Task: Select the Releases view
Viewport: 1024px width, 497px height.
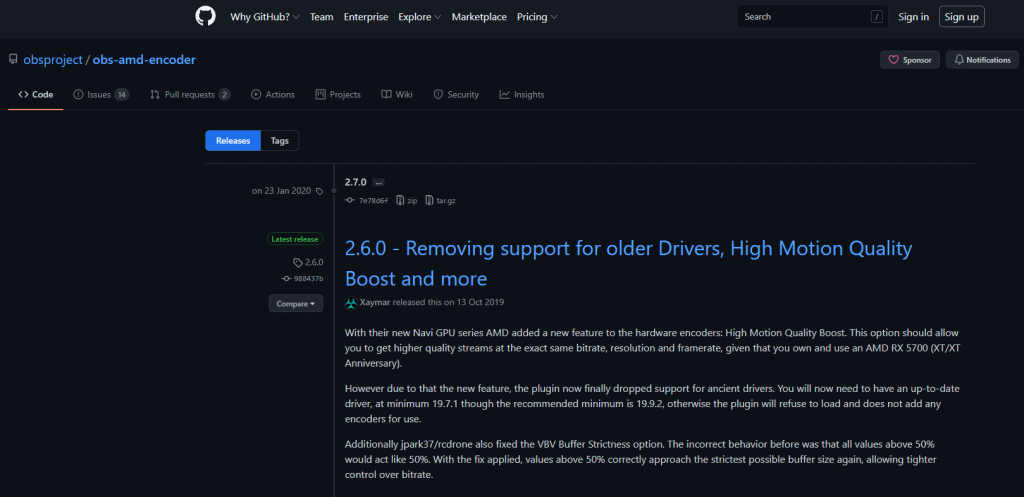Action: pyautogui.click(x=233, y=140)
